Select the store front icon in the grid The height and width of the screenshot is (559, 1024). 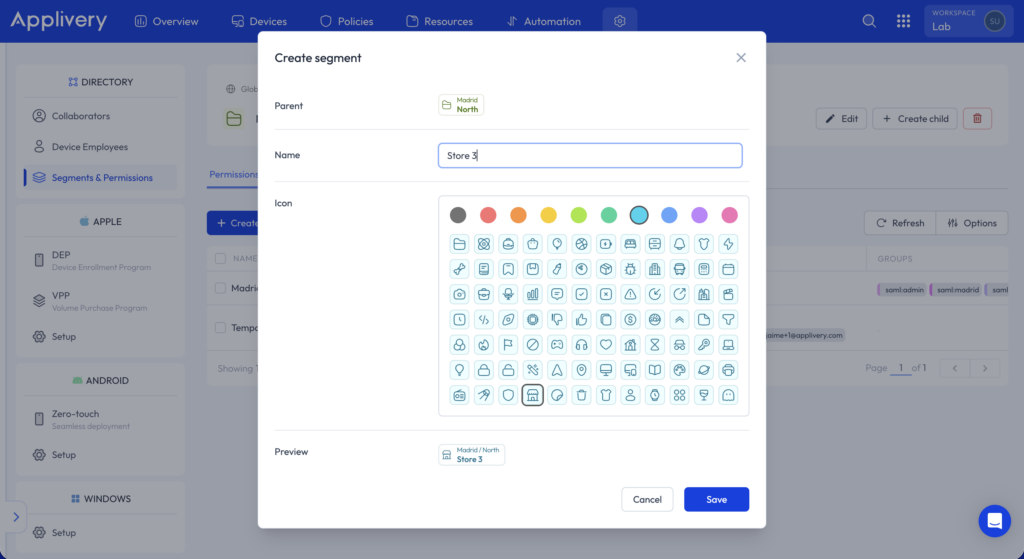pyautogui.click(x=532, y=395)
